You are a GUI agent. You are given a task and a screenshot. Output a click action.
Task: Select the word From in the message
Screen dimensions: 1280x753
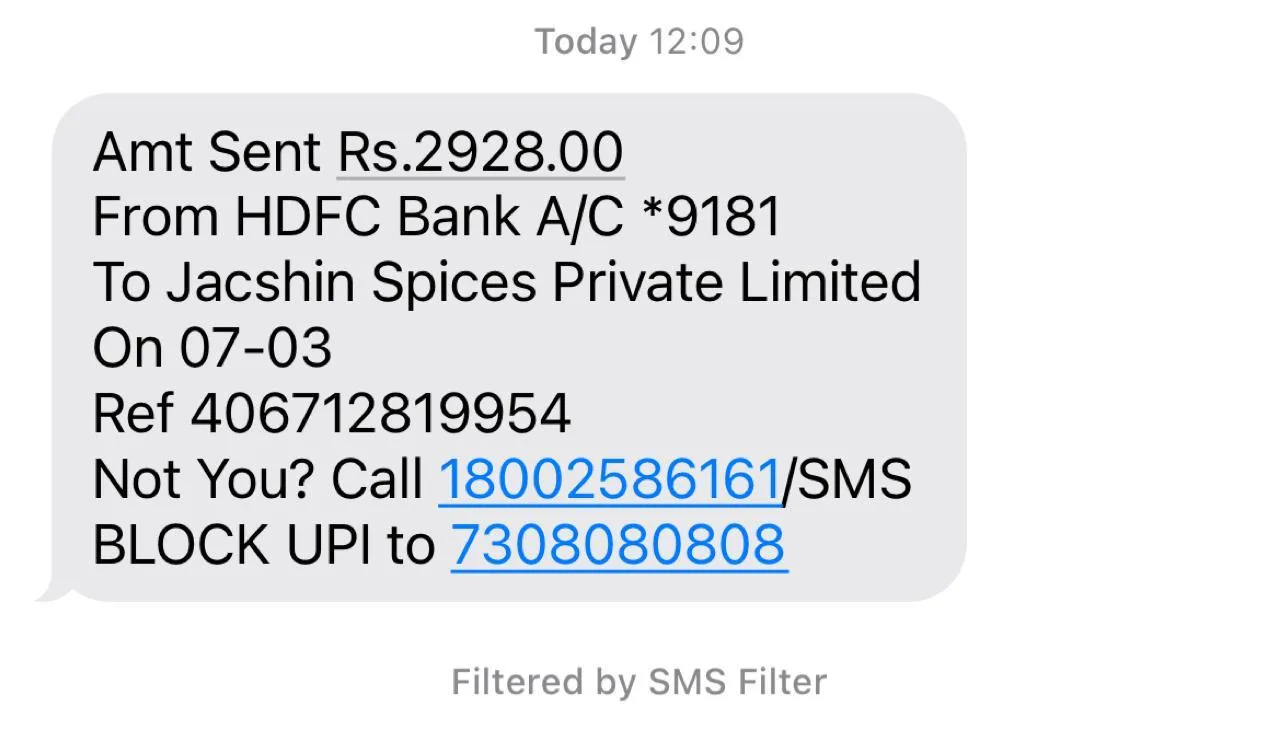tap(156, 217)
